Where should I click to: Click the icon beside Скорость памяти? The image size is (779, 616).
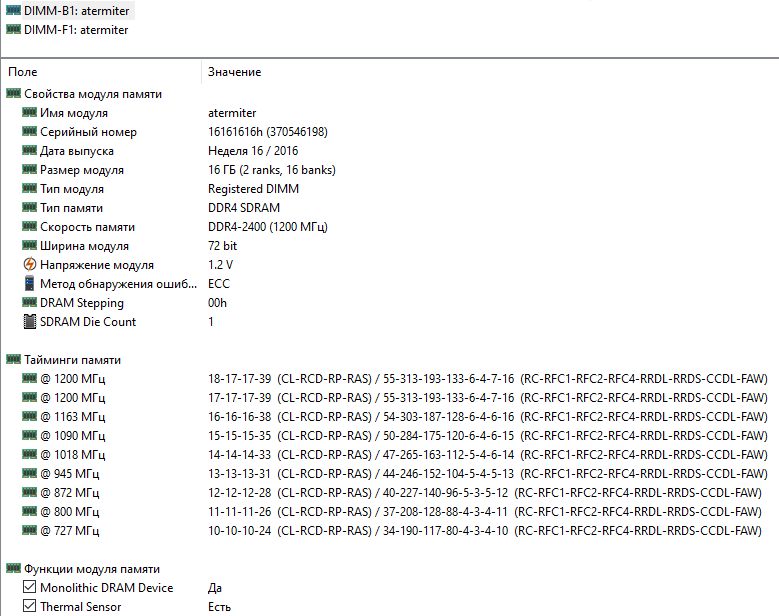[x=29, y=227]
